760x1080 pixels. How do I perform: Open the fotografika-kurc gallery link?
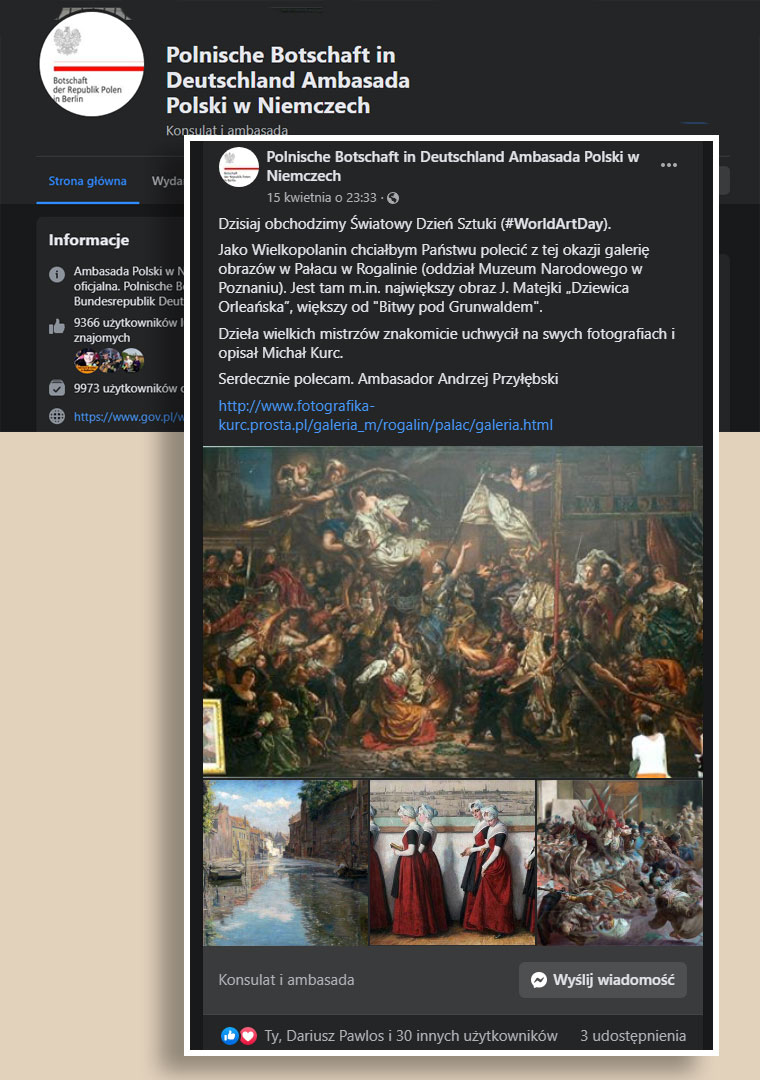point(385,415)
